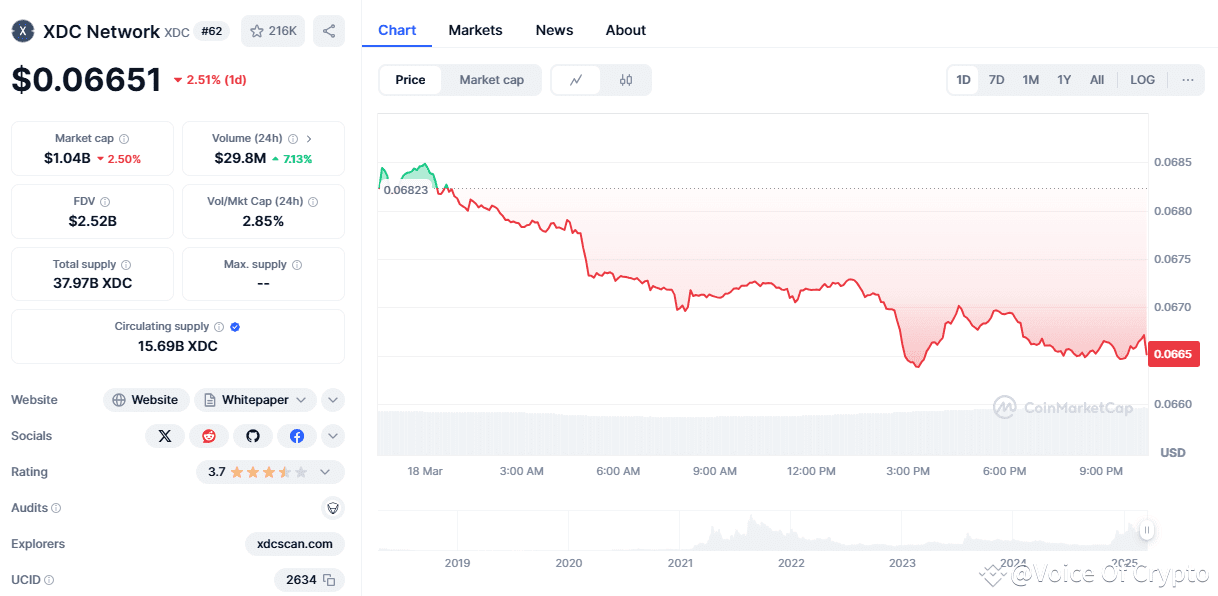The height and width of the screenshot is (596, 1218).
Task: Open the X (Twitter) social link
Action: tap(165, 436)
